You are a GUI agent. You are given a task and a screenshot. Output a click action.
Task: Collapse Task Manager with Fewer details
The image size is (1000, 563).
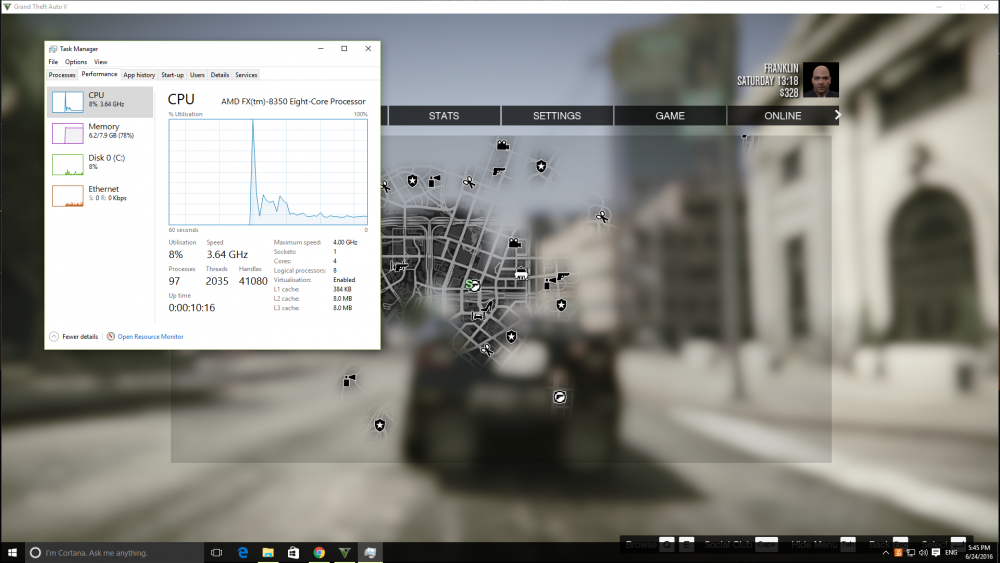[74, 337]
